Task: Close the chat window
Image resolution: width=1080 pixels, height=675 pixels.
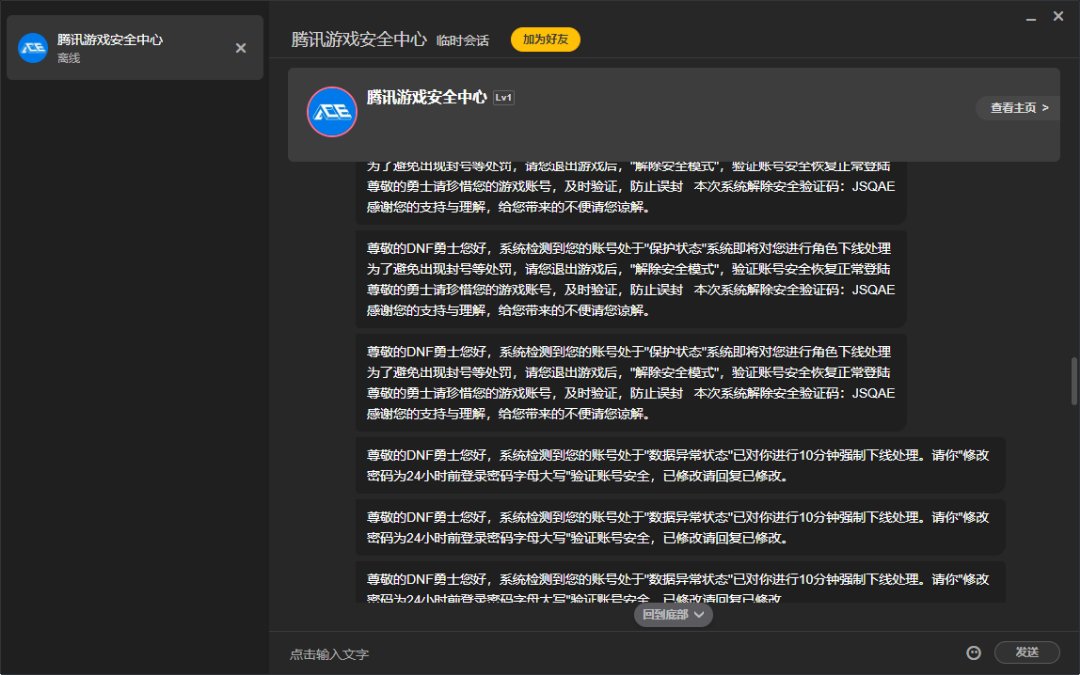Action: tap(1059, 16)
